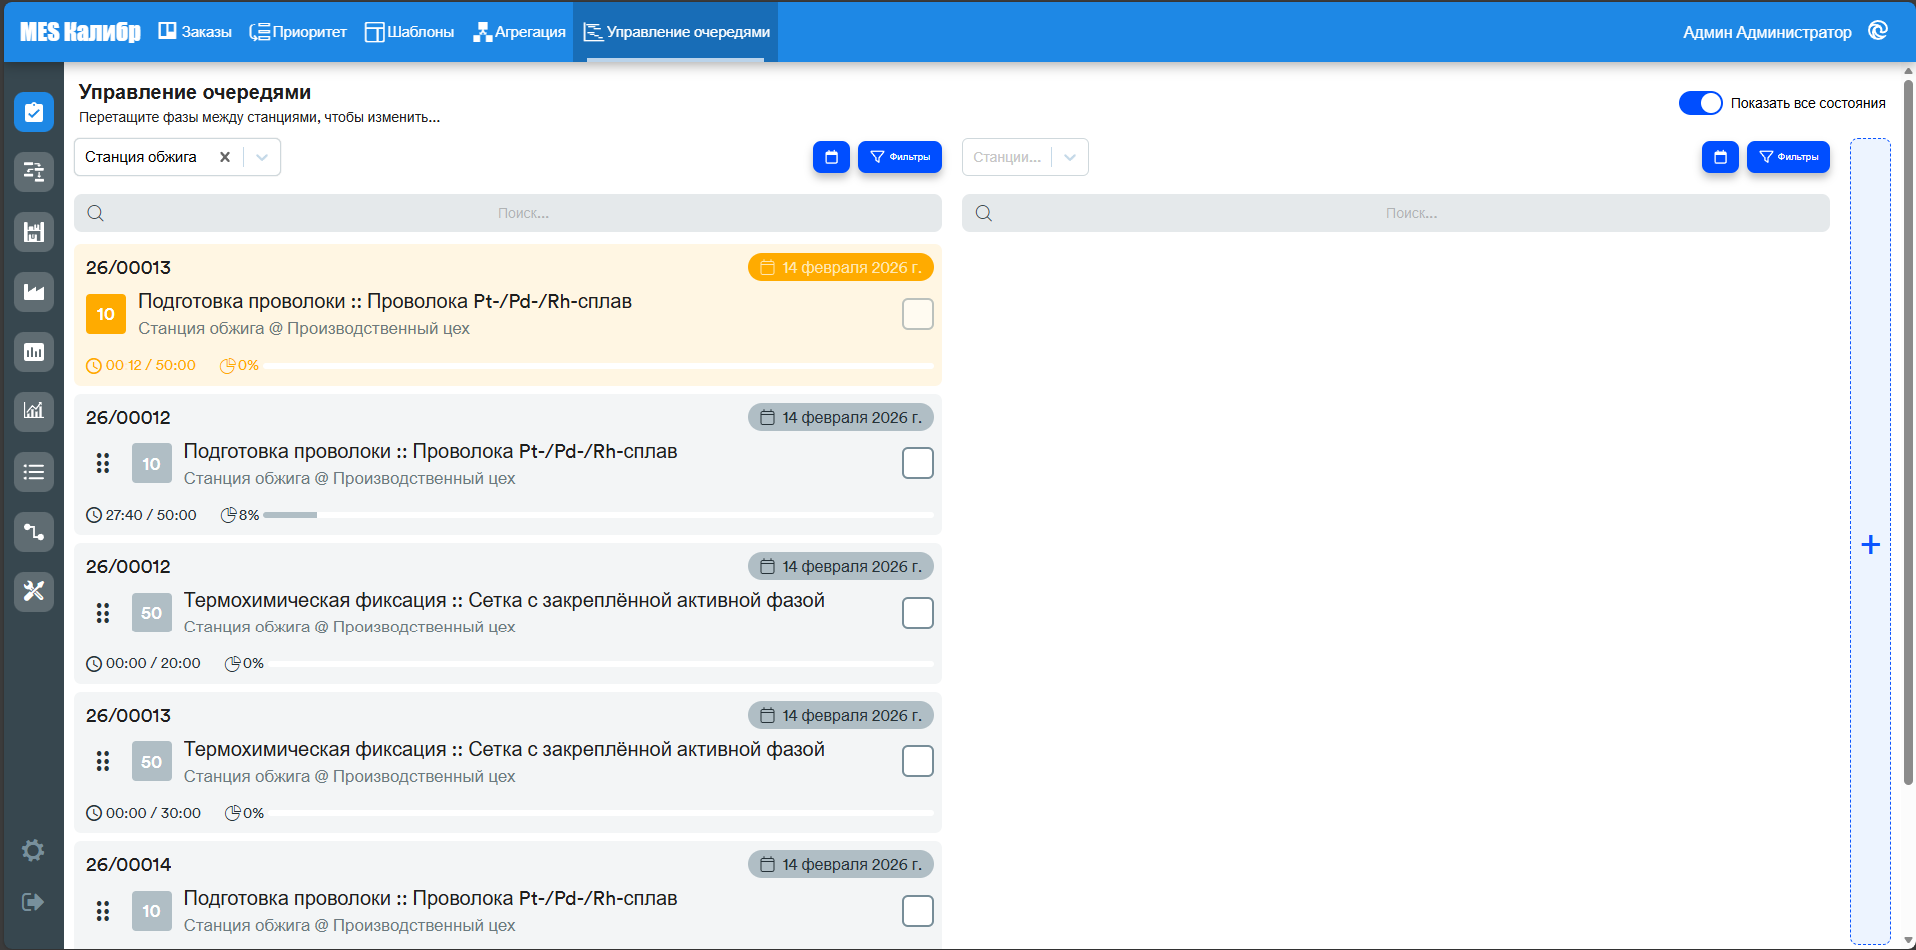This screenshot has width=1916, height=950.
Task: Click the orange 14 февраля 2026 date badge
Action: [x=841, y=267]
